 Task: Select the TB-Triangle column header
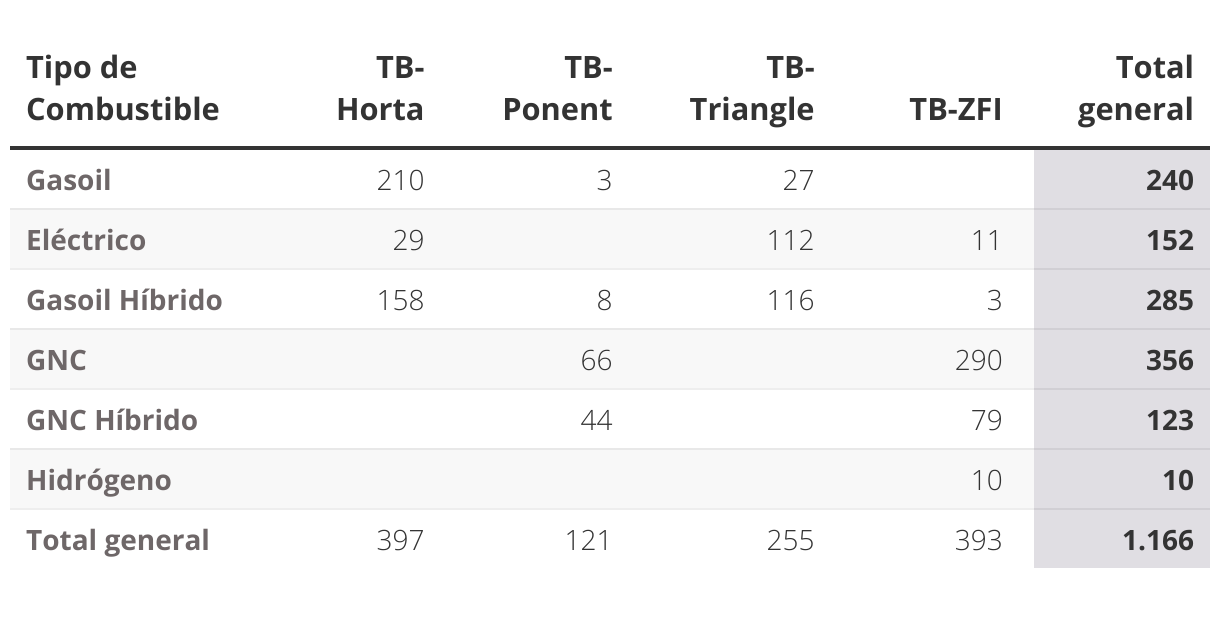pos(752,88)
